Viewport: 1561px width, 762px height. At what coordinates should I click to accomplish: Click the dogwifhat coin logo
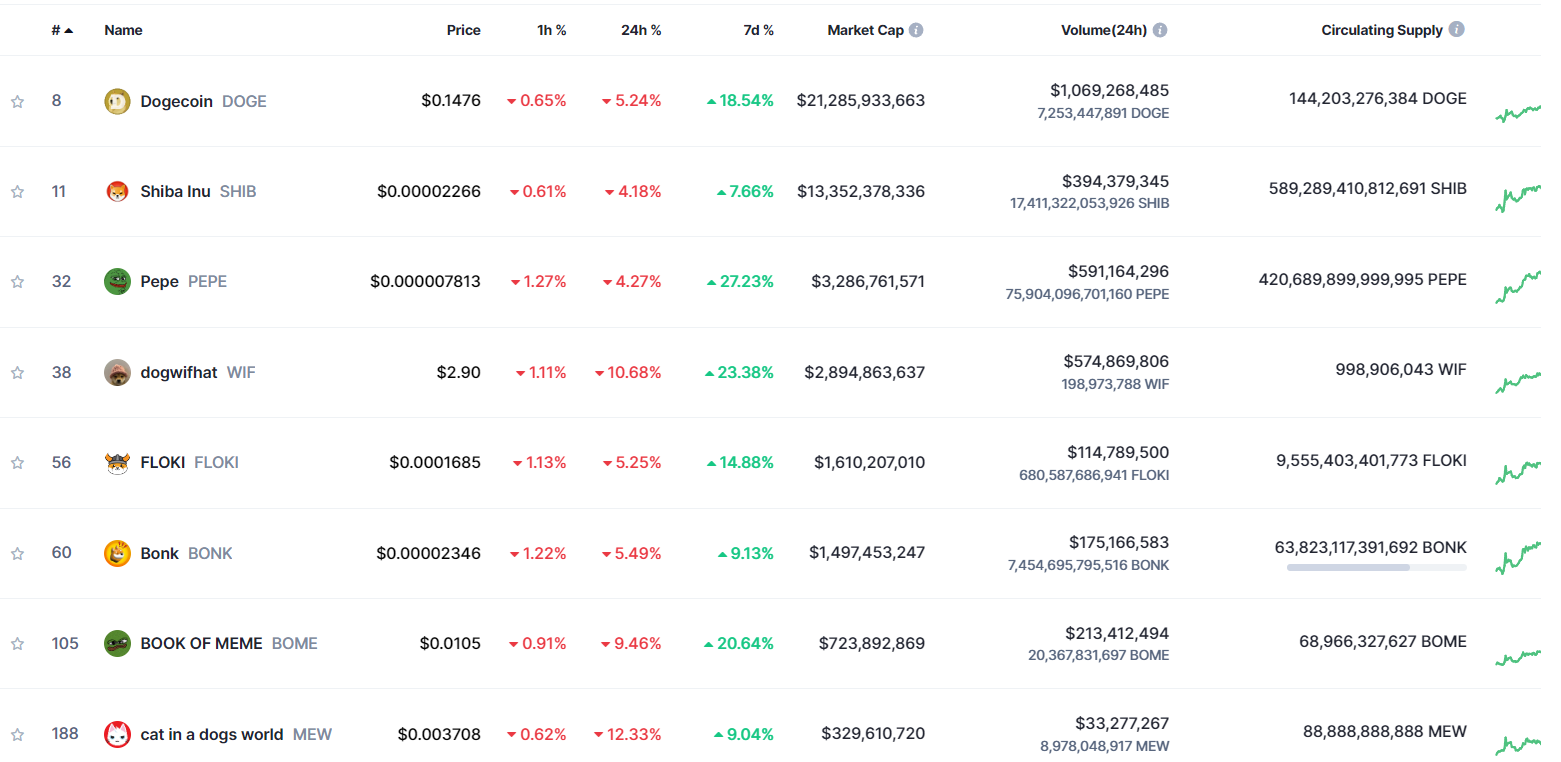coord(117,372)
